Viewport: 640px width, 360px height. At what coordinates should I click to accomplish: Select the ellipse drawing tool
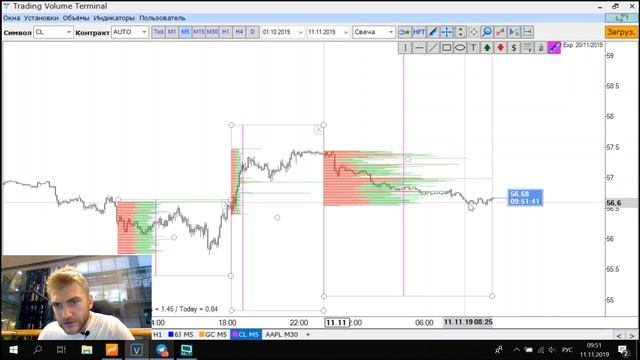pyautogui.click(x=460, y=48)
